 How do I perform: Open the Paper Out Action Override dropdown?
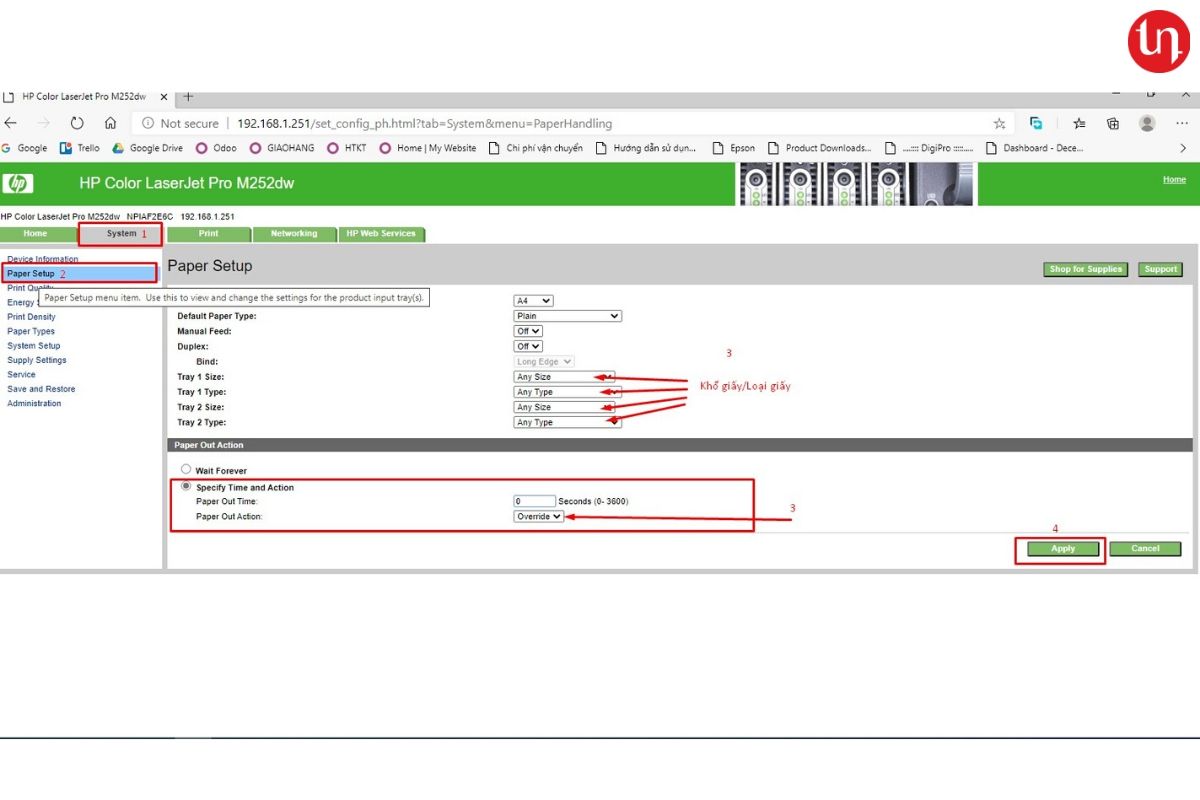point(539,516)
